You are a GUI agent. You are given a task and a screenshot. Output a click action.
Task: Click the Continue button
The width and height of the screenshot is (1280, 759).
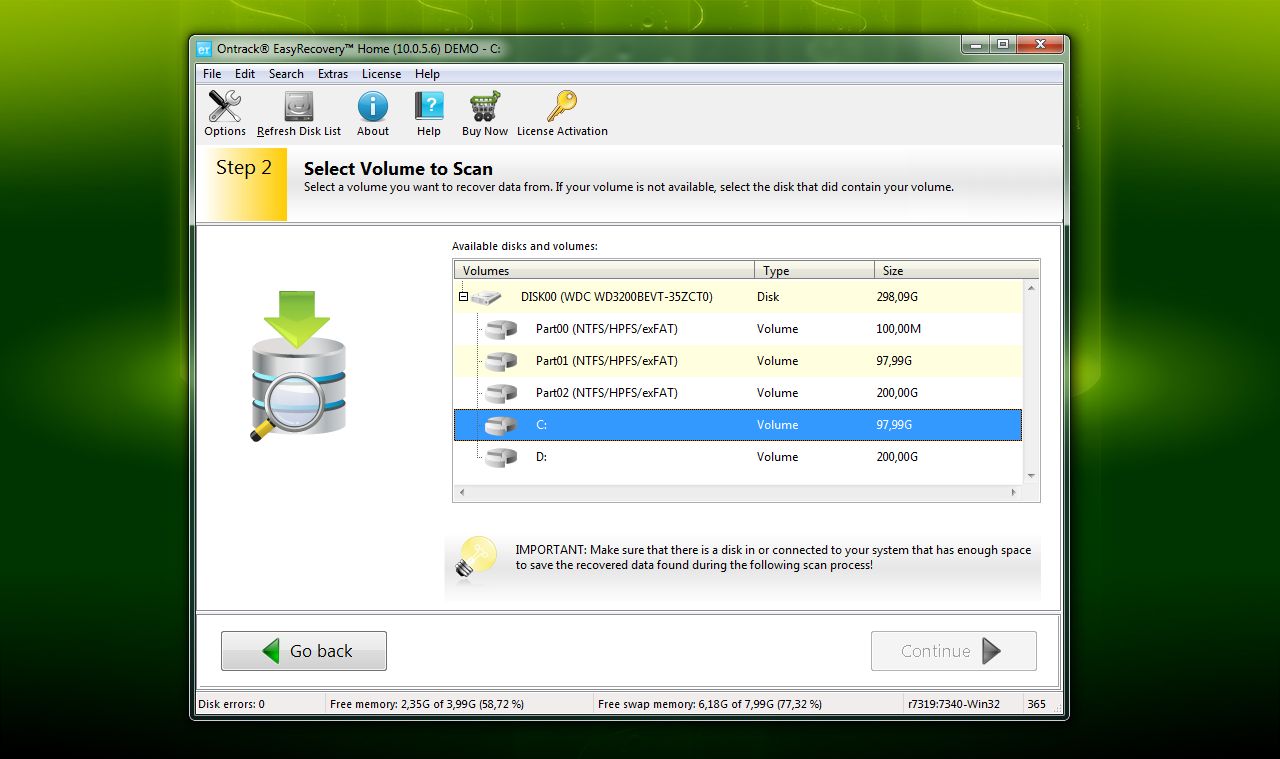coord(954,651)
